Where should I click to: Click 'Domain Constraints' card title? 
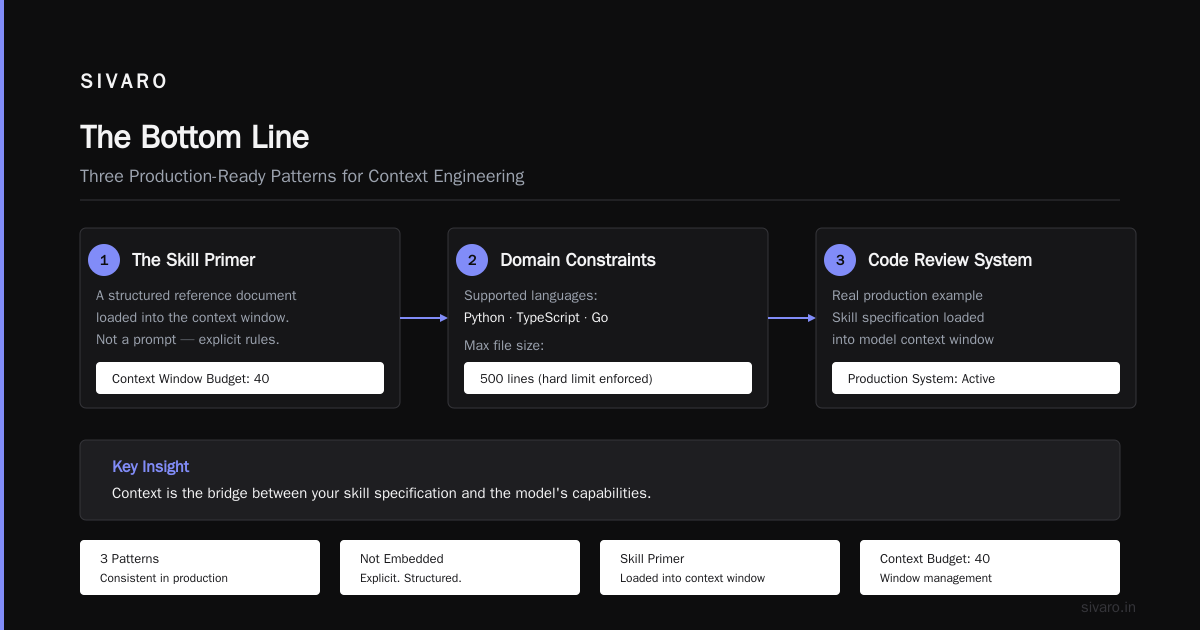click(578, 260)
